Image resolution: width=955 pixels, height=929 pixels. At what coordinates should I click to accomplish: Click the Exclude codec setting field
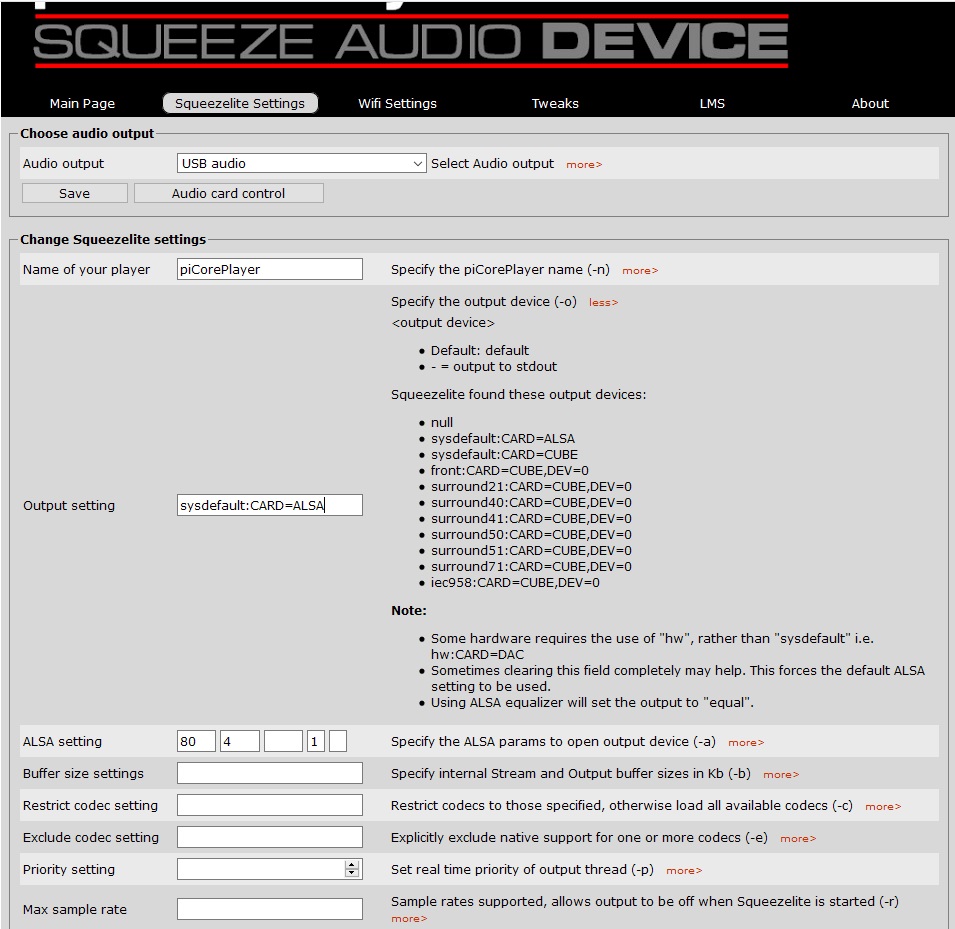coord(270,837)
